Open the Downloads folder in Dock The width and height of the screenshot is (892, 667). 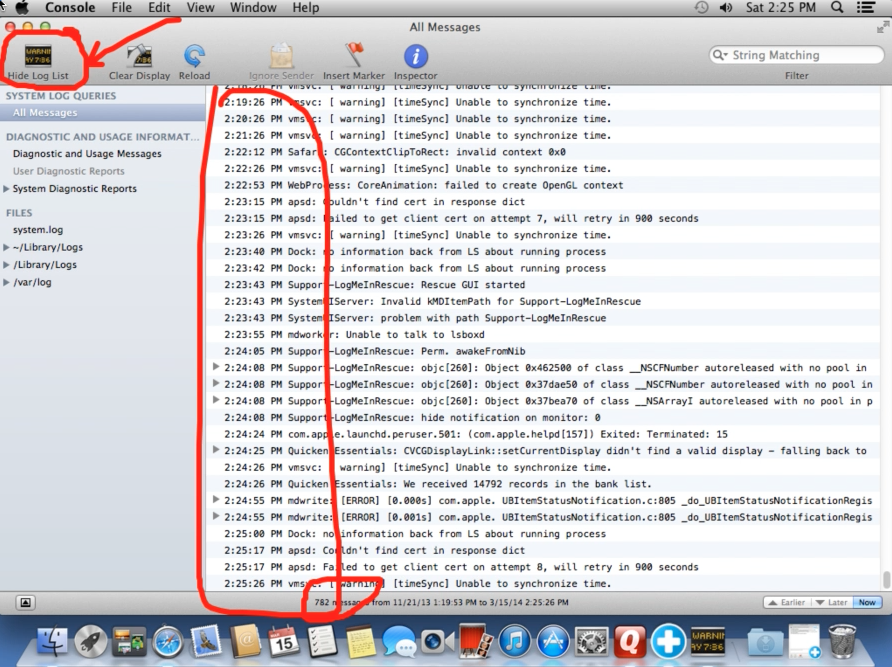pyautogui.click(x=765, y=642)
